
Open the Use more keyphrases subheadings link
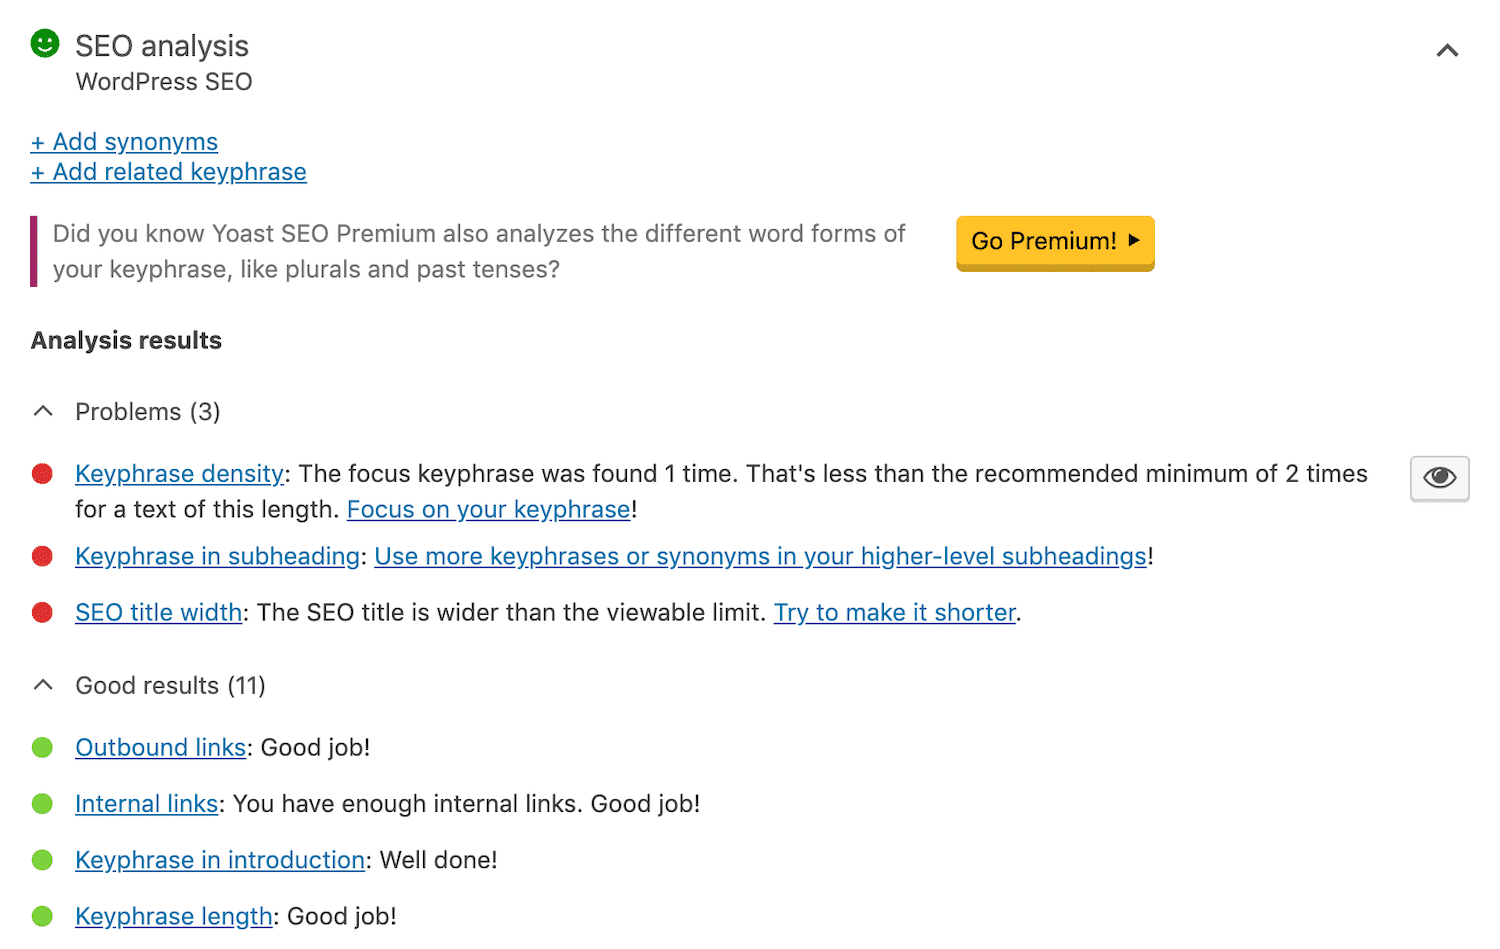[760, 556]
